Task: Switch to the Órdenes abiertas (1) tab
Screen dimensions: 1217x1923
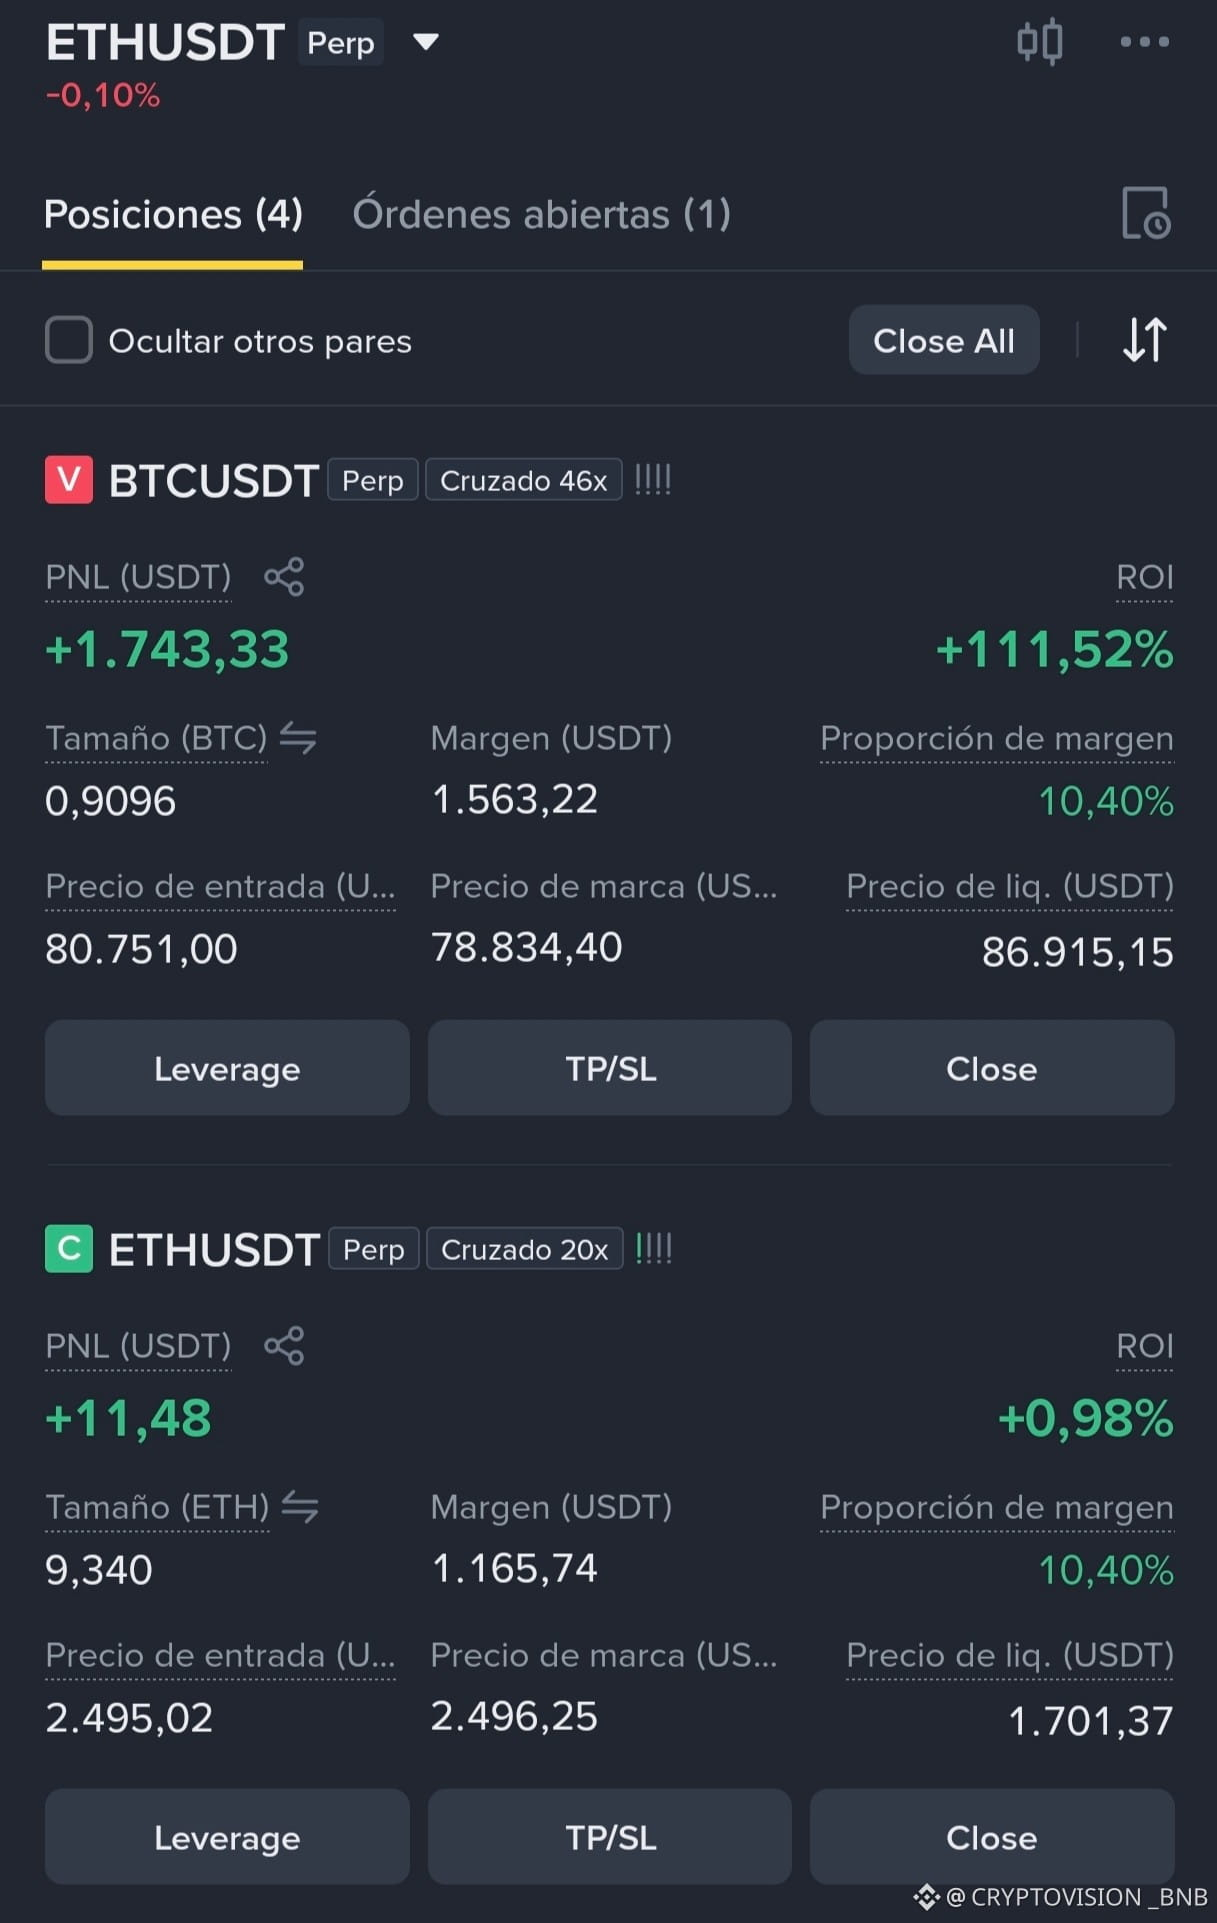Action: 541,214
